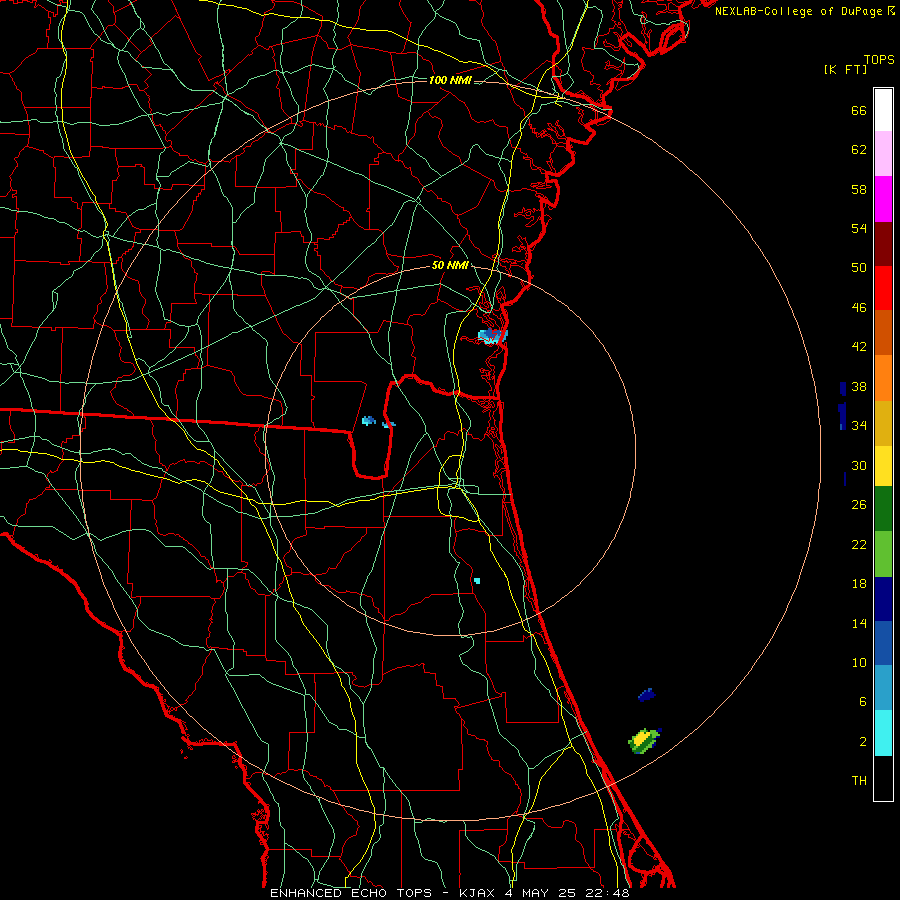This screenshot has width=900, height=900.
Task: Click the legend value "42"
Action: [x=859, y=346]
